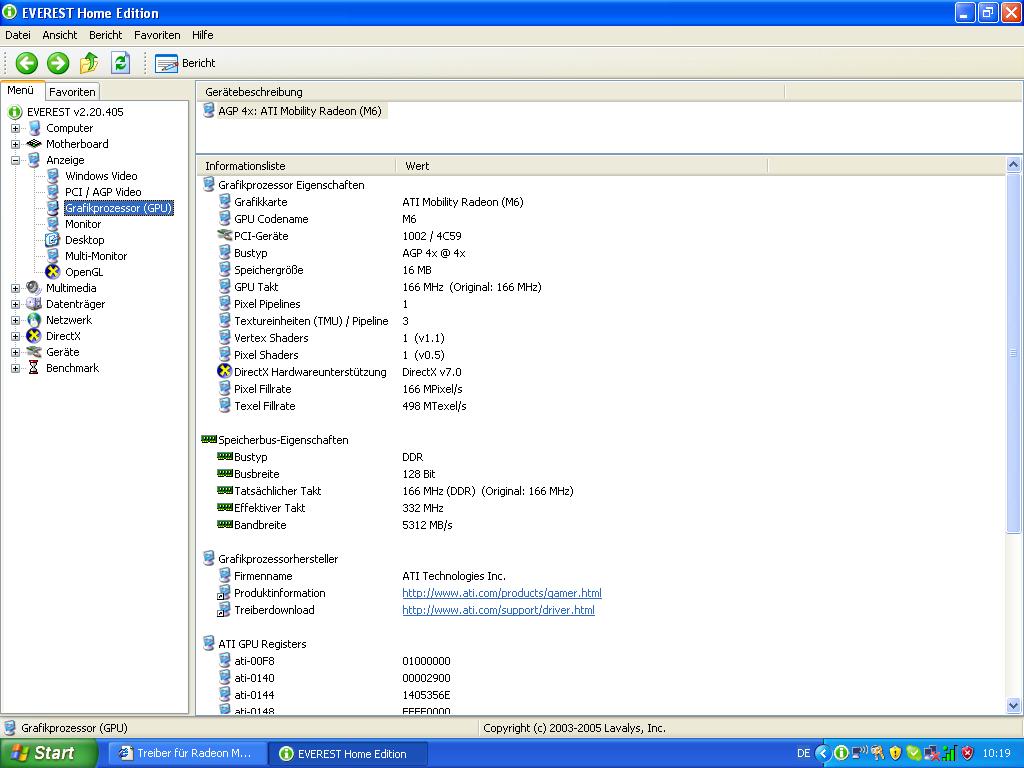Open the Datei menu
The height and width of the screenshot is (768, 1024).
18,35
